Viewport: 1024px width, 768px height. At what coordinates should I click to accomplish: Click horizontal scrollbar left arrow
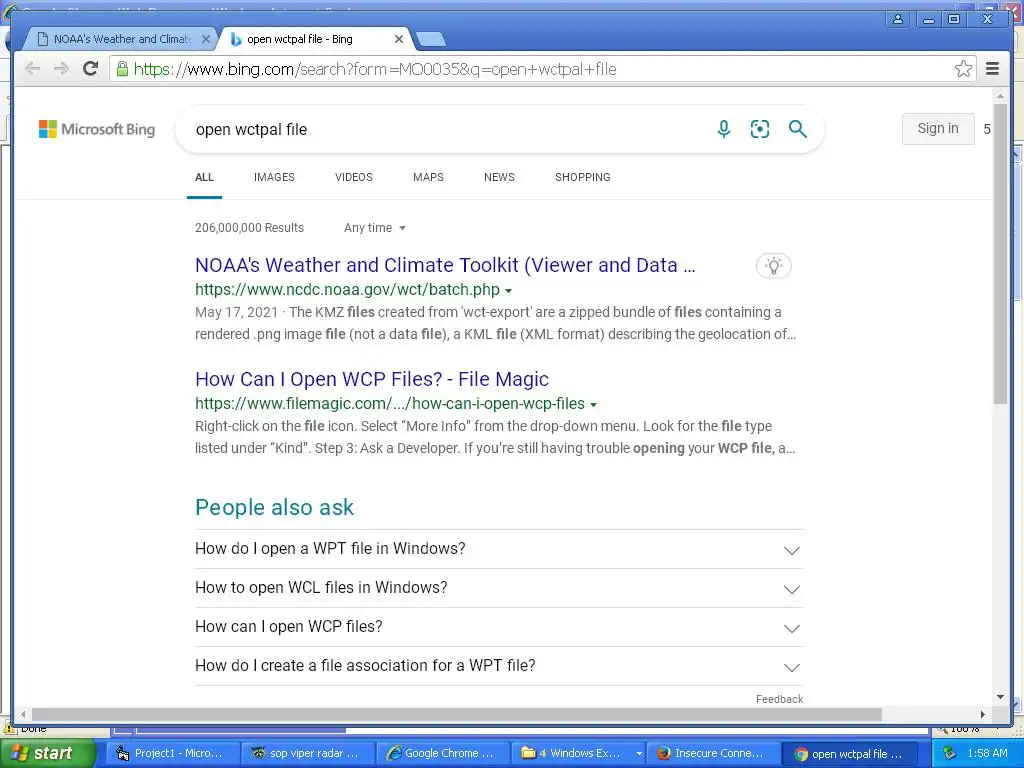[x=23, y=714]
